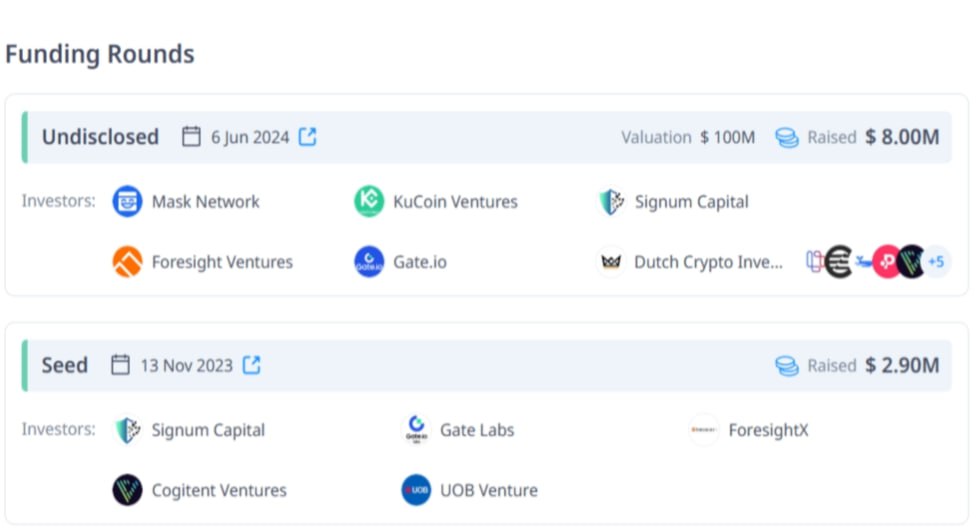Screen dimensions: 979x529
Task: Select the Undisclosed round header
Action: point(487,137)
